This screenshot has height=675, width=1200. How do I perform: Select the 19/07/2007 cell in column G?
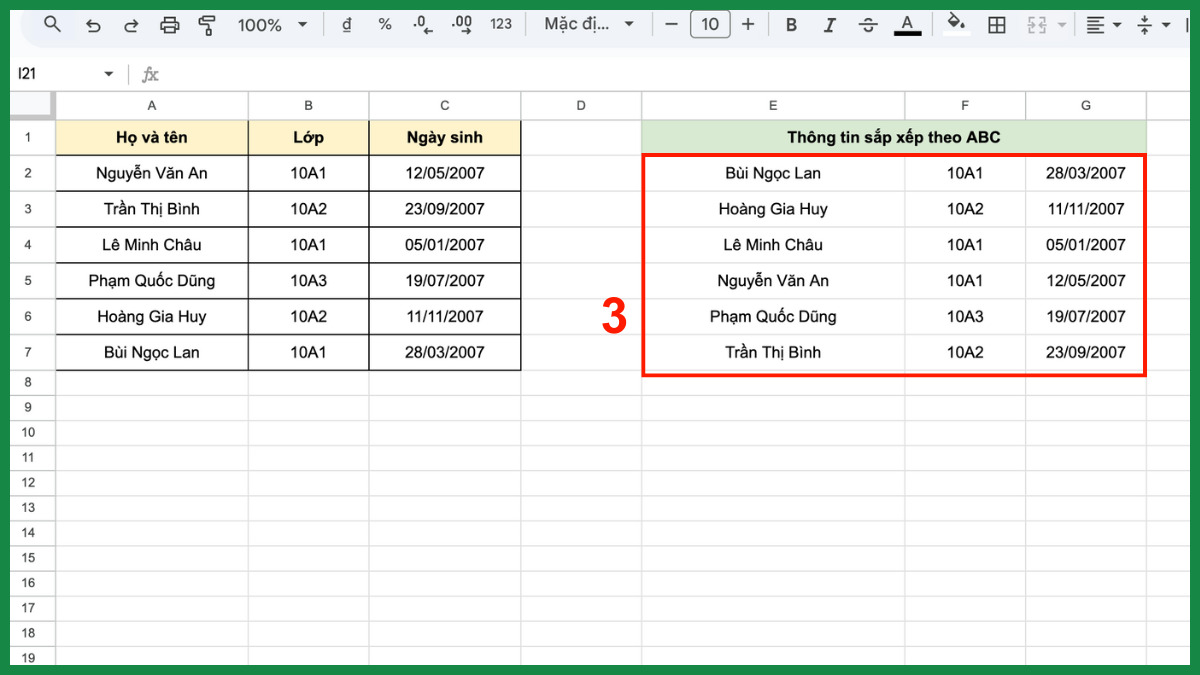1085,317
